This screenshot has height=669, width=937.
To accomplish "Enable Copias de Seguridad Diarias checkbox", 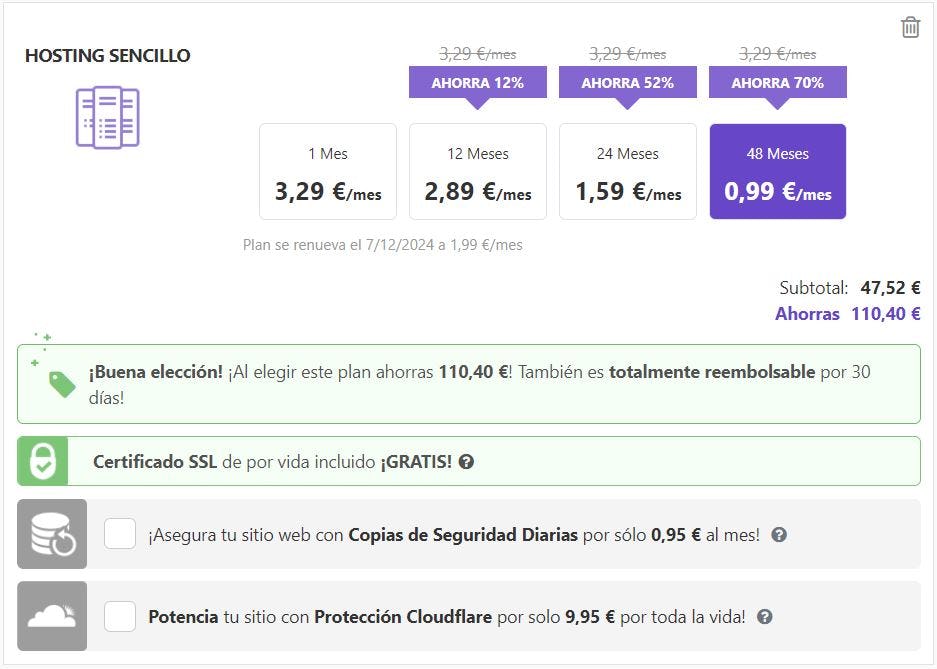I will (x=120, y=535).
